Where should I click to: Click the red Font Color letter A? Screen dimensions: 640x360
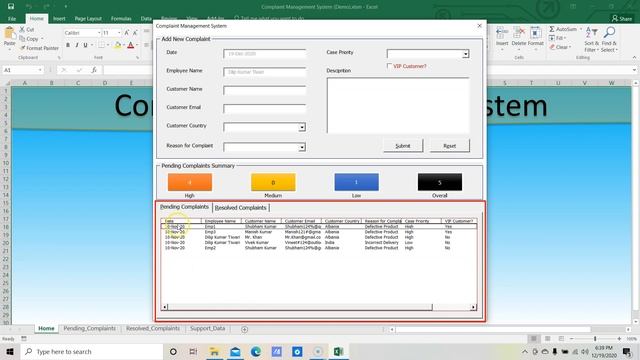point(131,45)
